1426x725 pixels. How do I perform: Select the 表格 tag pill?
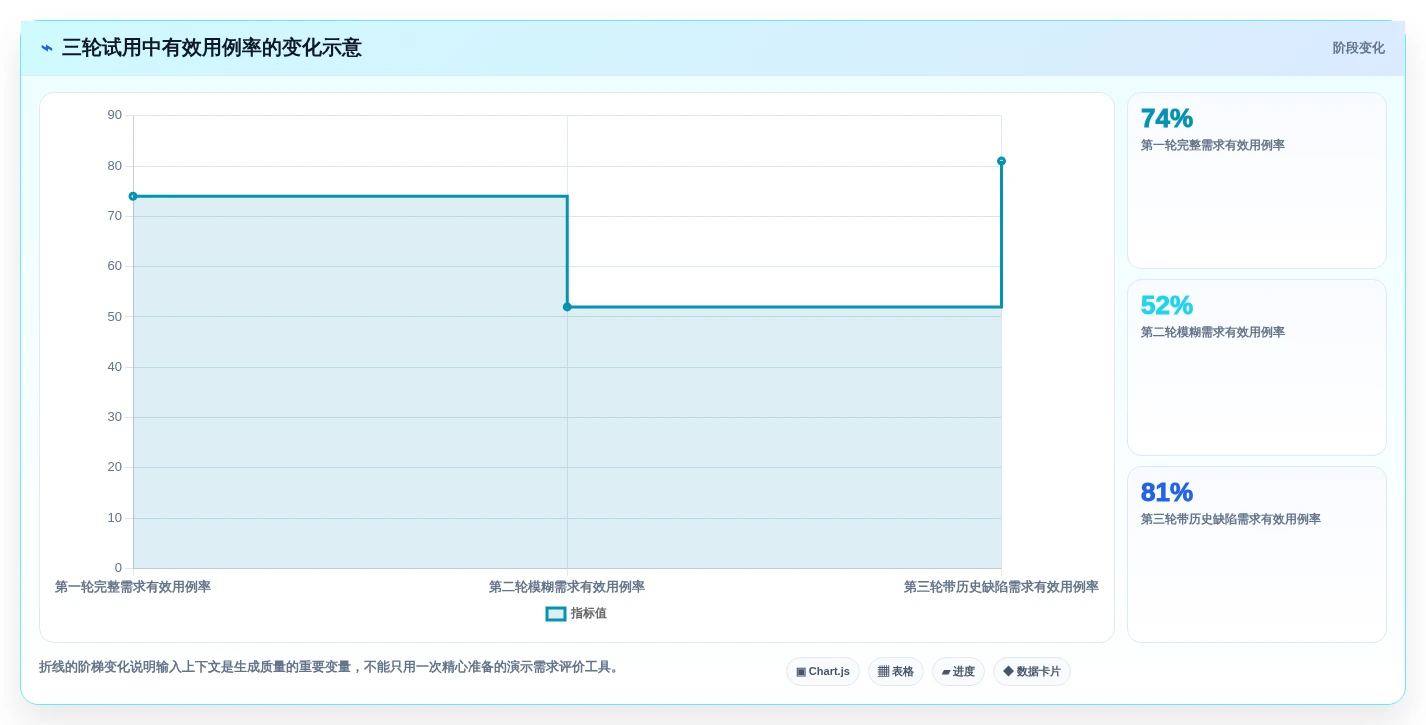(896, 671)
